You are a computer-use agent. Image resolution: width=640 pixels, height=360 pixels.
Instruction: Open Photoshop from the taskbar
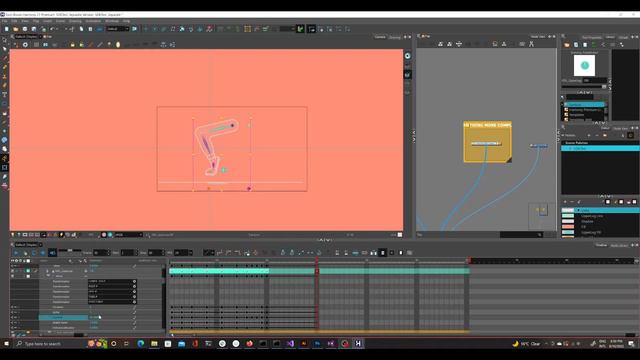[317, 344]
